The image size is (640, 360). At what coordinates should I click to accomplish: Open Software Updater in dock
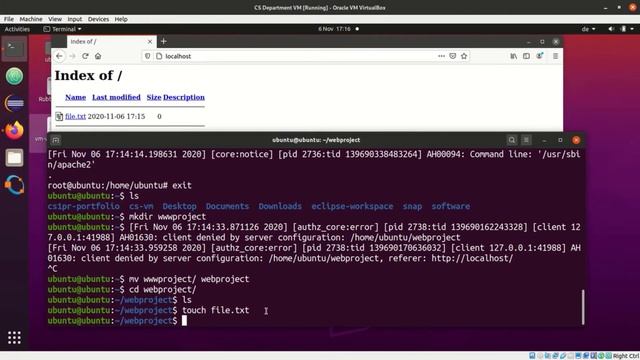tap(14, 185)
